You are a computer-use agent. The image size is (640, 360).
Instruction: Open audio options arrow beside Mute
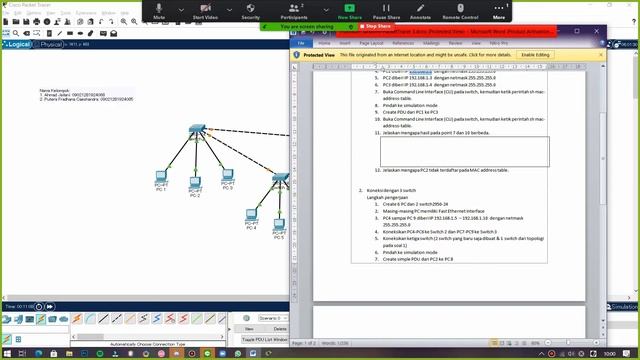point(181,9)
